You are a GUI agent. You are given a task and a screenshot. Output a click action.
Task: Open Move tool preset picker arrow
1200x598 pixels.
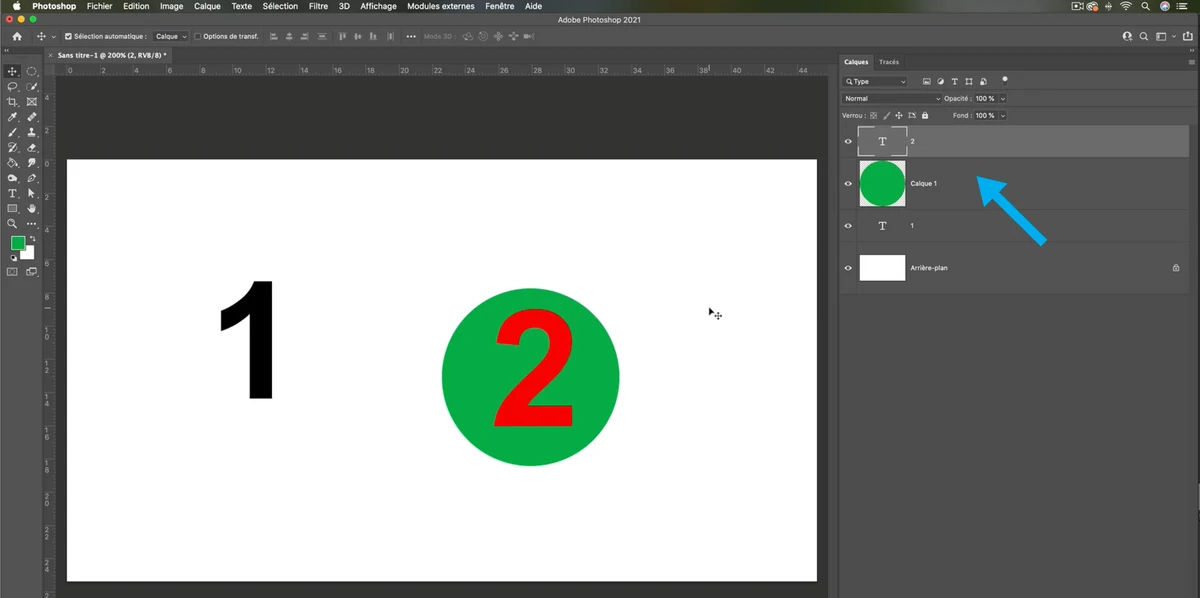click(x=54, y=37)
